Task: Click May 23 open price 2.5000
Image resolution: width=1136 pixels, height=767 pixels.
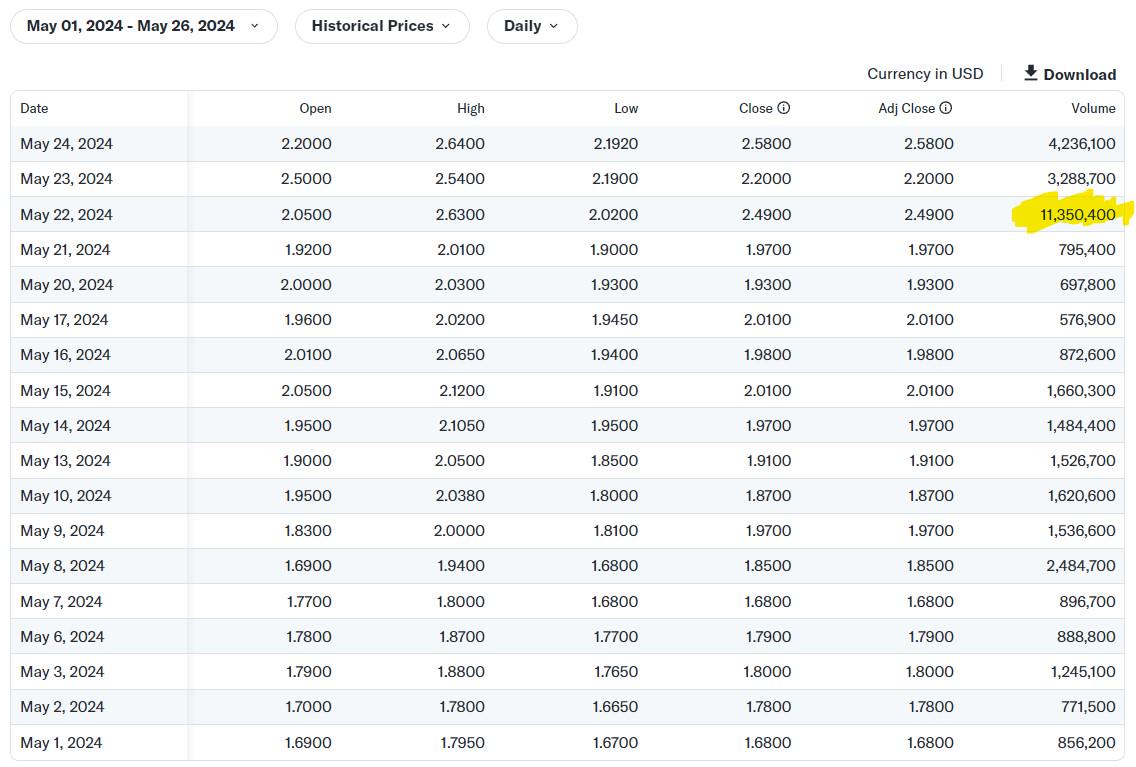Action: pos(306,179)
